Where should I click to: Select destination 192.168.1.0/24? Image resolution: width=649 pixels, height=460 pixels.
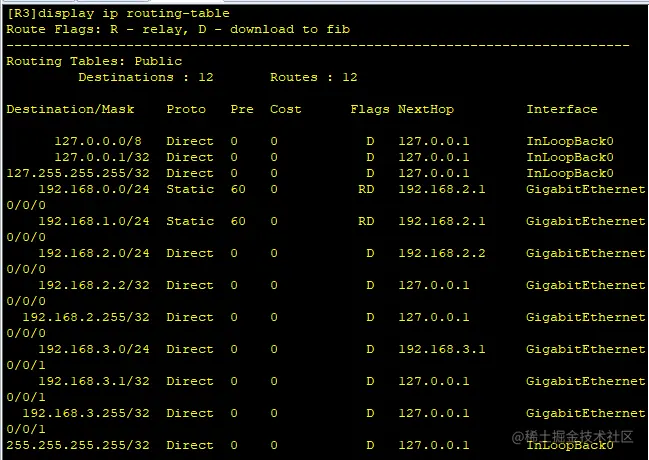tap(94, 221)
